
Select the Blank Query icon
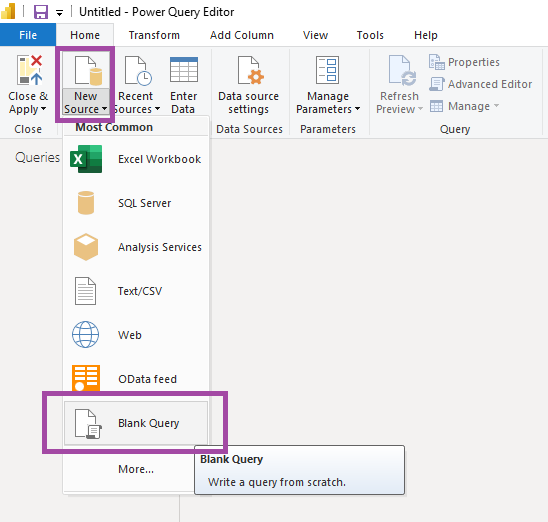click(88, 424)
